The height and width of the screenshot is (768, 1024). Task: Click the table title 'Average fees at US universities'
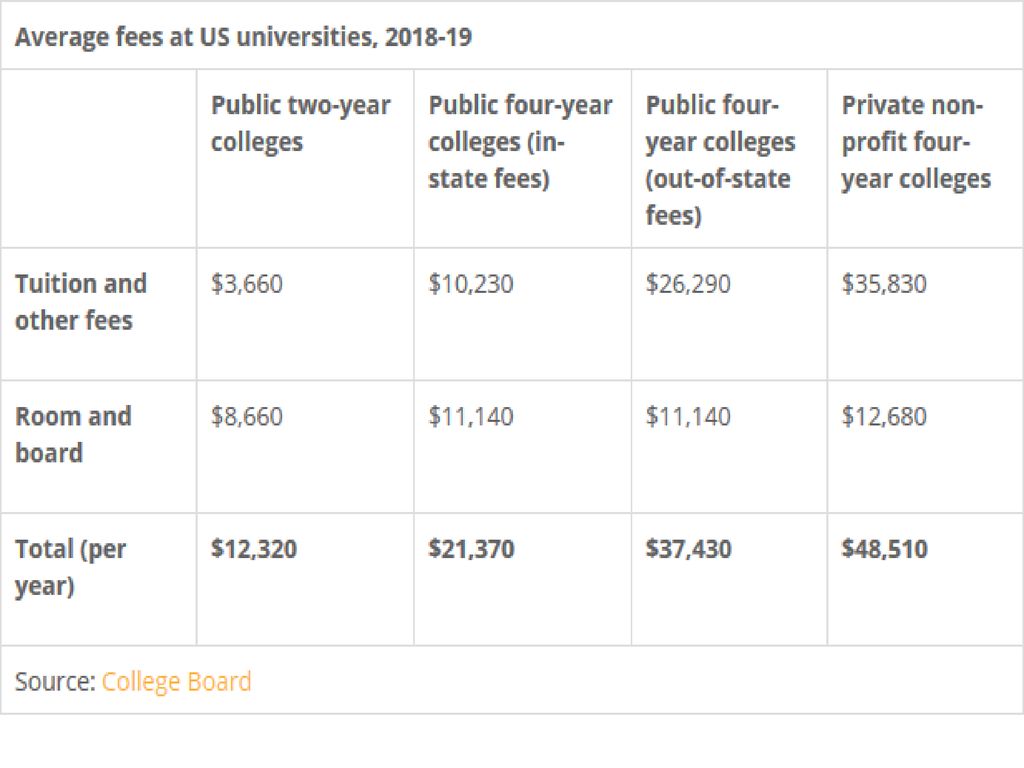(243, 38)
